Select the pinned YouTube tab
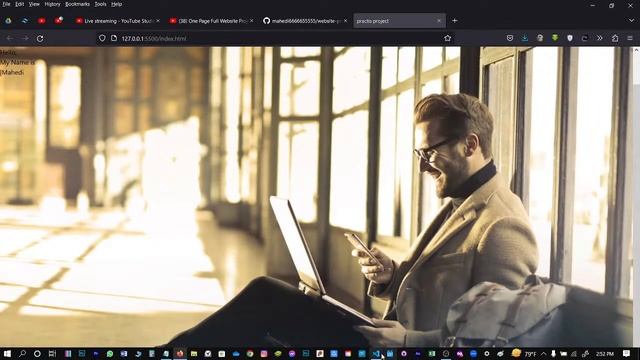This screenshot has height=360, width=640. (x=42, y=21)
